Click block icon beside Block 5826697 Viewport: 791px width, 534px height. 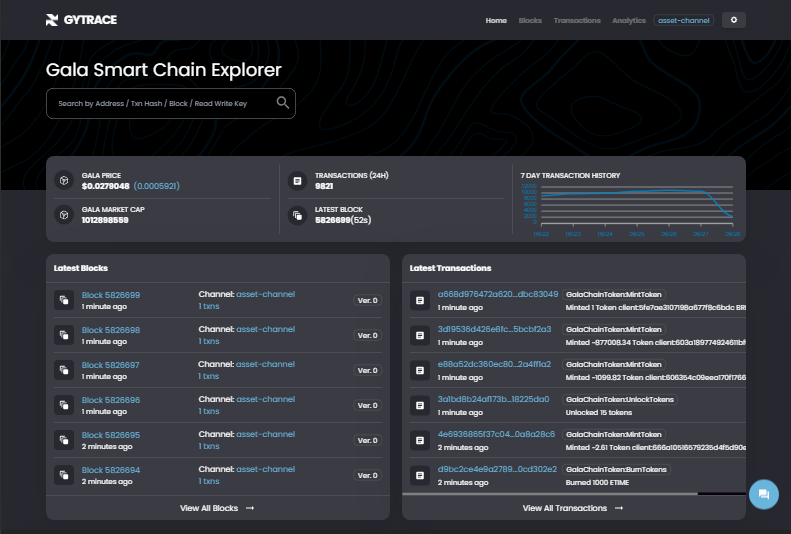click(64, 370)
